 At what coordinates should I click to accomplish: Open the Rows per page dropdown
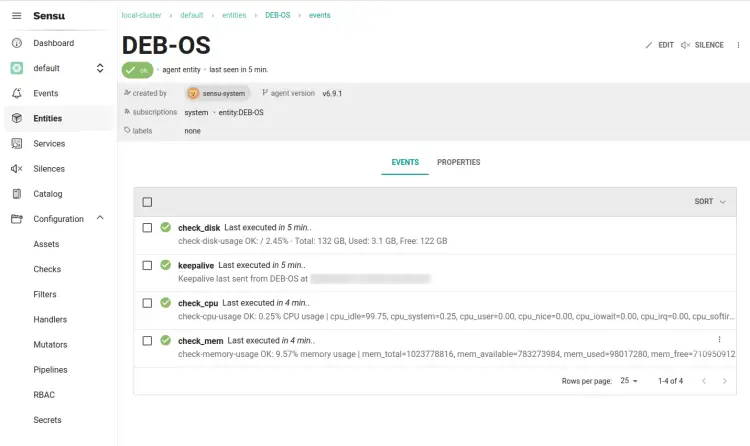pyautogui.click(x=628, y=381)
